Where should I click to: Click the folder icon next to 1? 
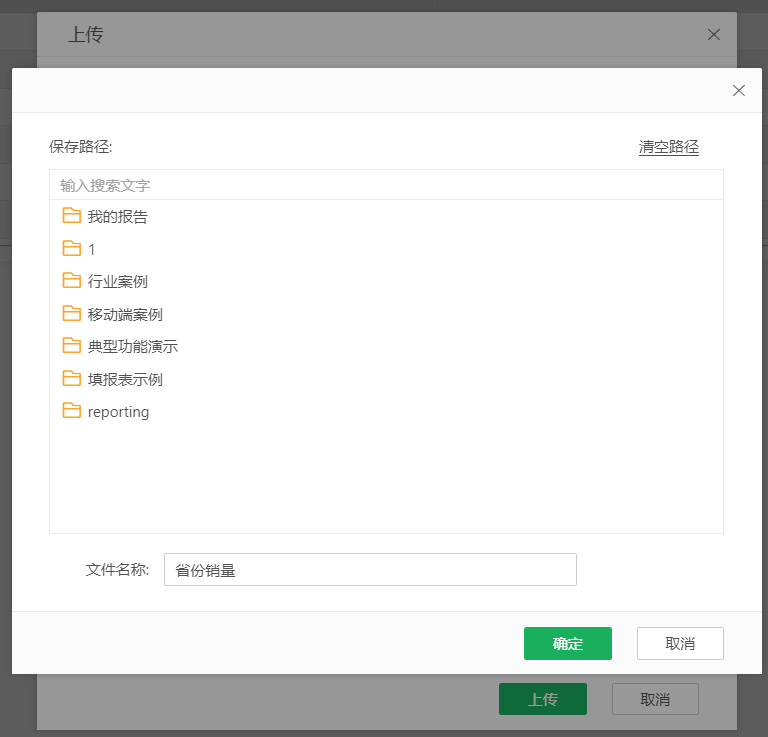click(x=71, y=249)
